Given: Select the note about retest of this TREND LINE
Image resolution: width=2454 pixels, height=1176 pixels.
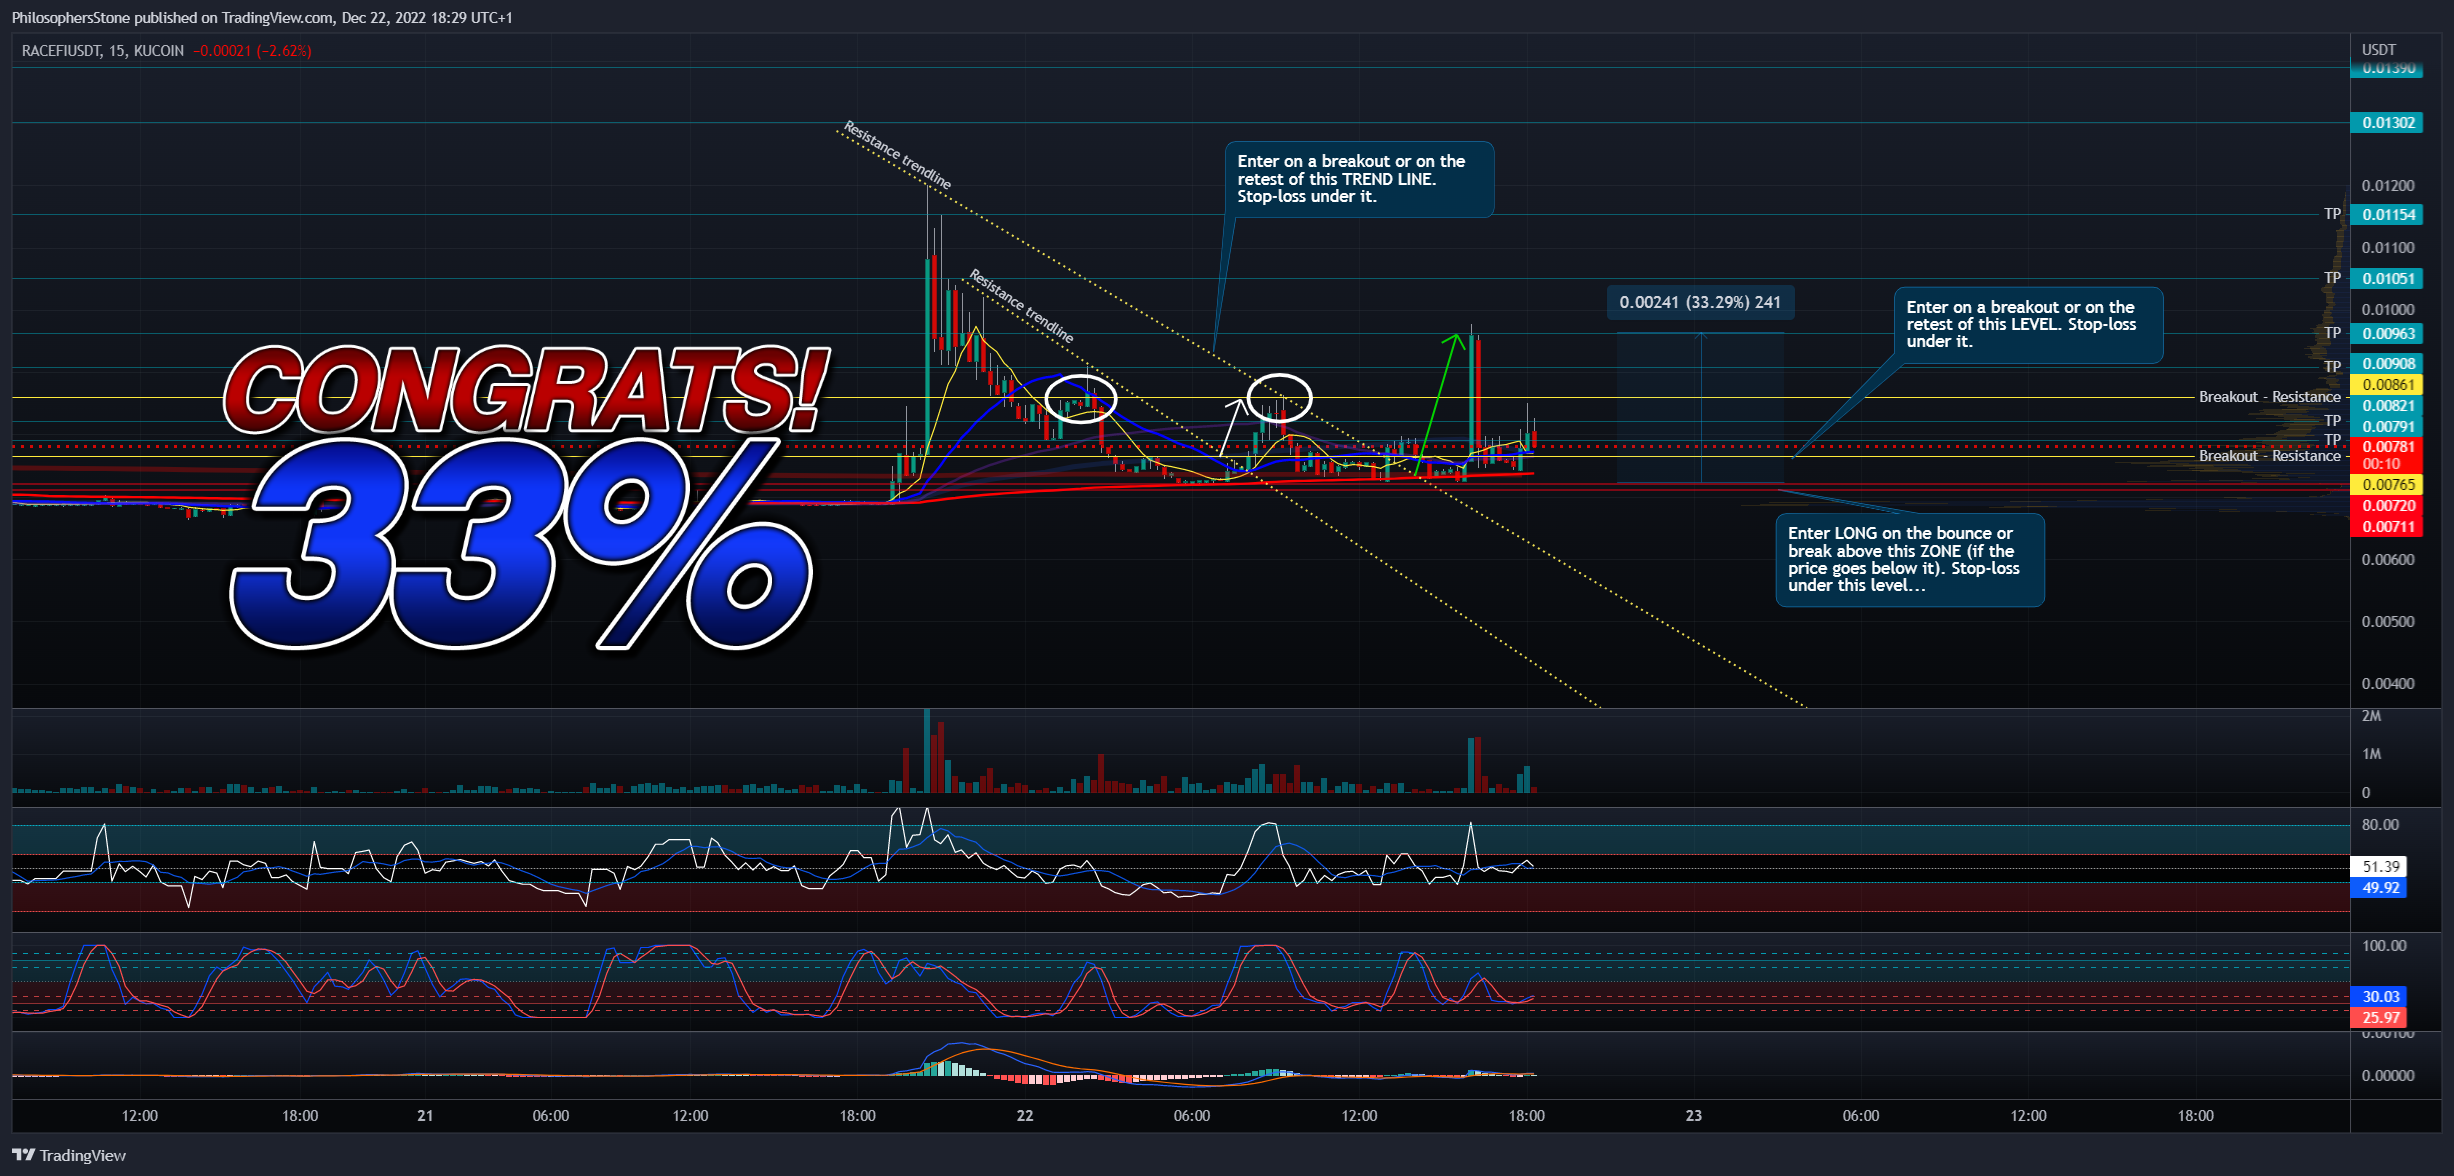Looking at the screenshot, I should (x=1358, y=179).
